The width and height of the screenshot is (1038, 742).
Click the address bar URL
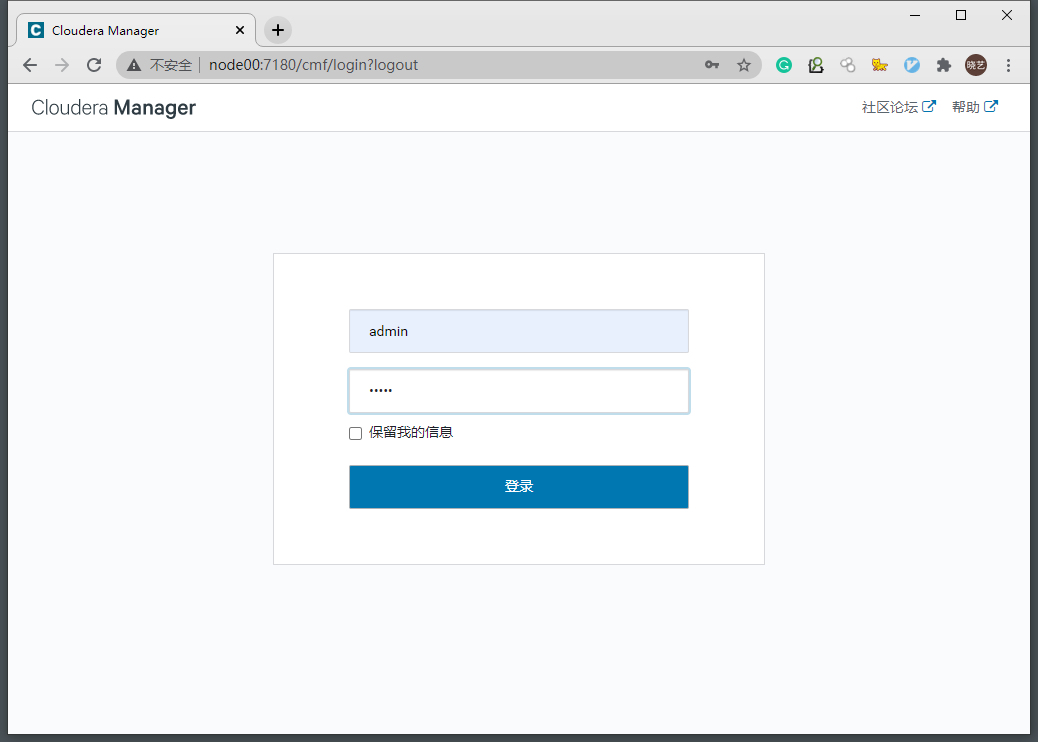(313, 65)
